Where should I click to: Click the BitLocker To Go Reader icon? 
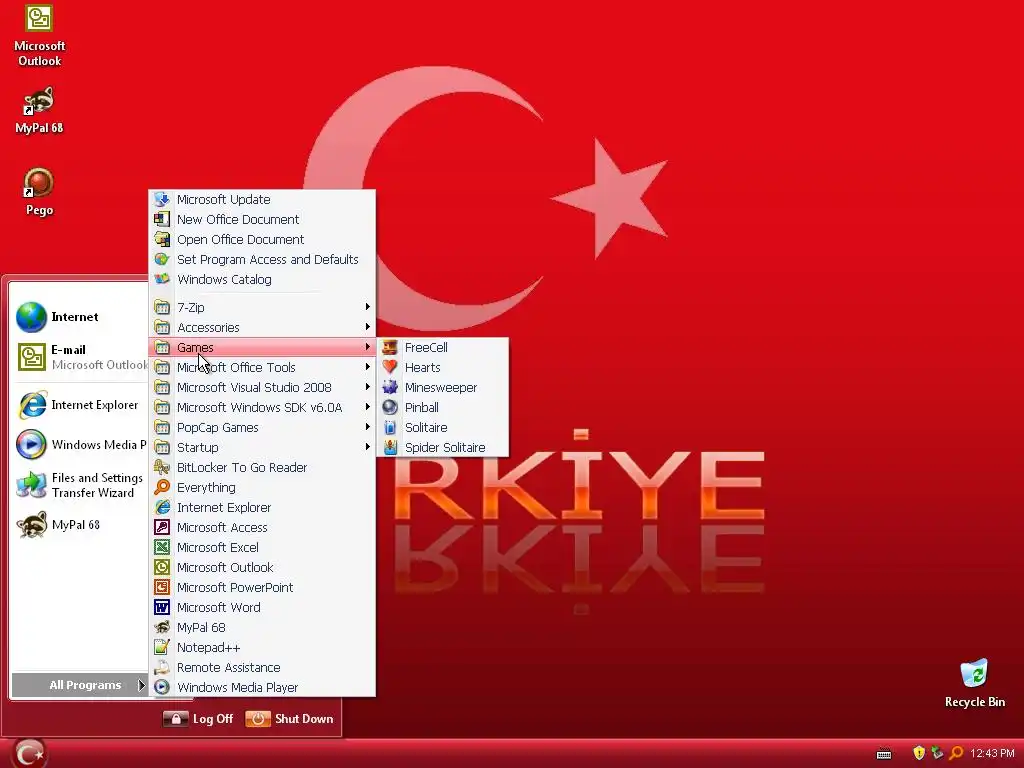[162, 468]
